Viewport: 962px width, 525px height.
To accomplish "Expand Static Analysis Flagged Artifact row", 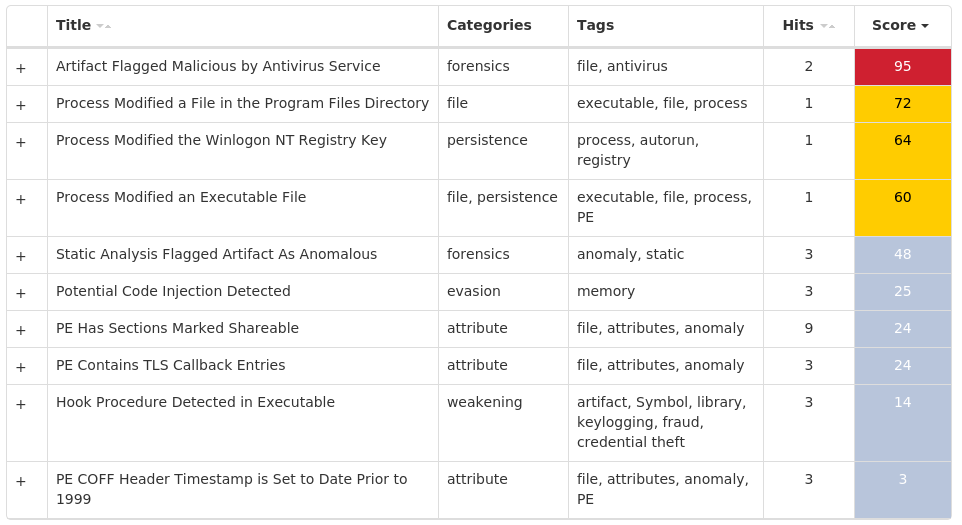I will click(x=21, y=256).
